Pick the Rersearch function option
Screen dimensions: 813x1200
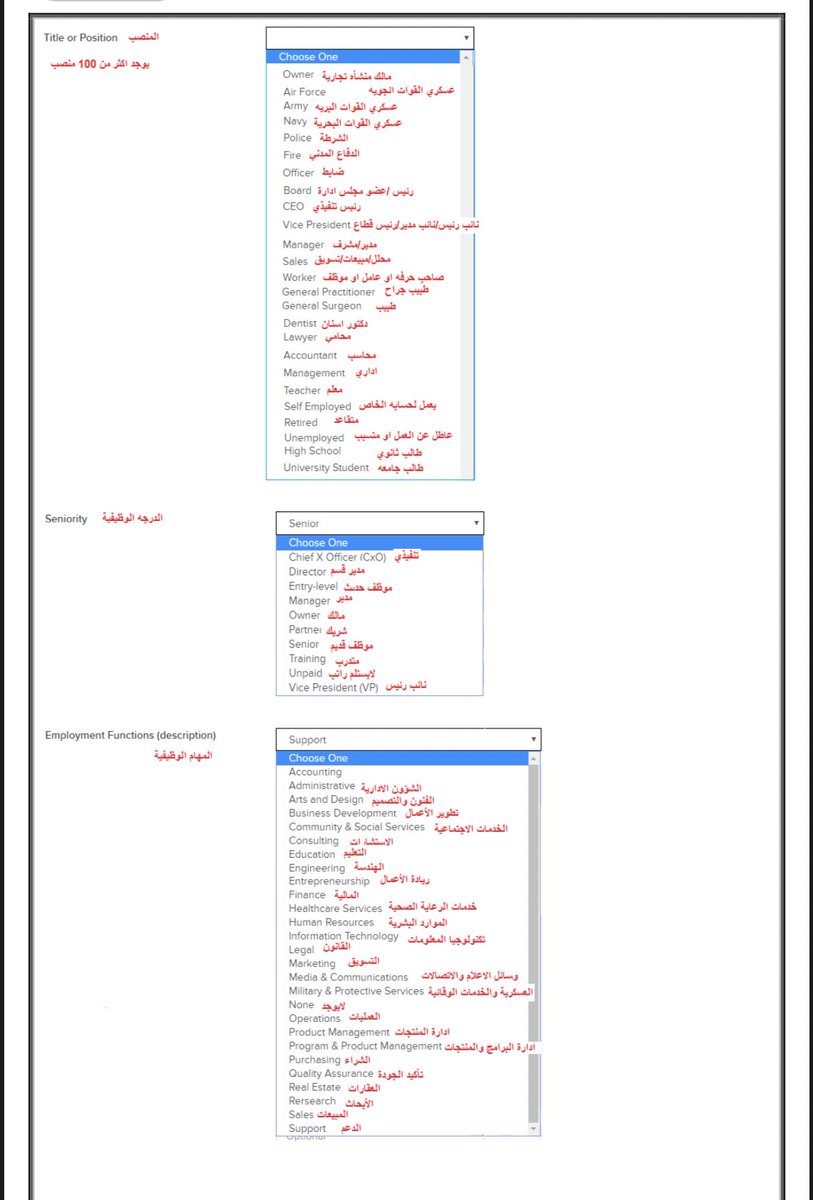click(313, 1100)
